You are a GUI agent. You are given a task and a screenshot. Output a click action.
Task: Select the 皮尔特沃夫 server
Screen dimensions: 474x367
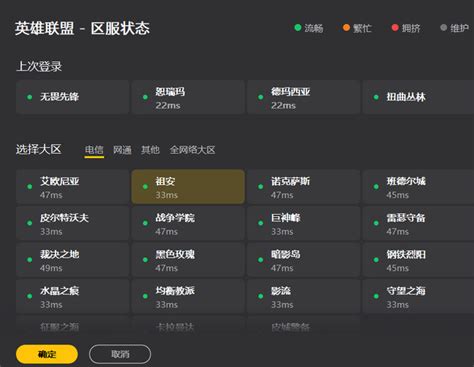click(72, 223)
